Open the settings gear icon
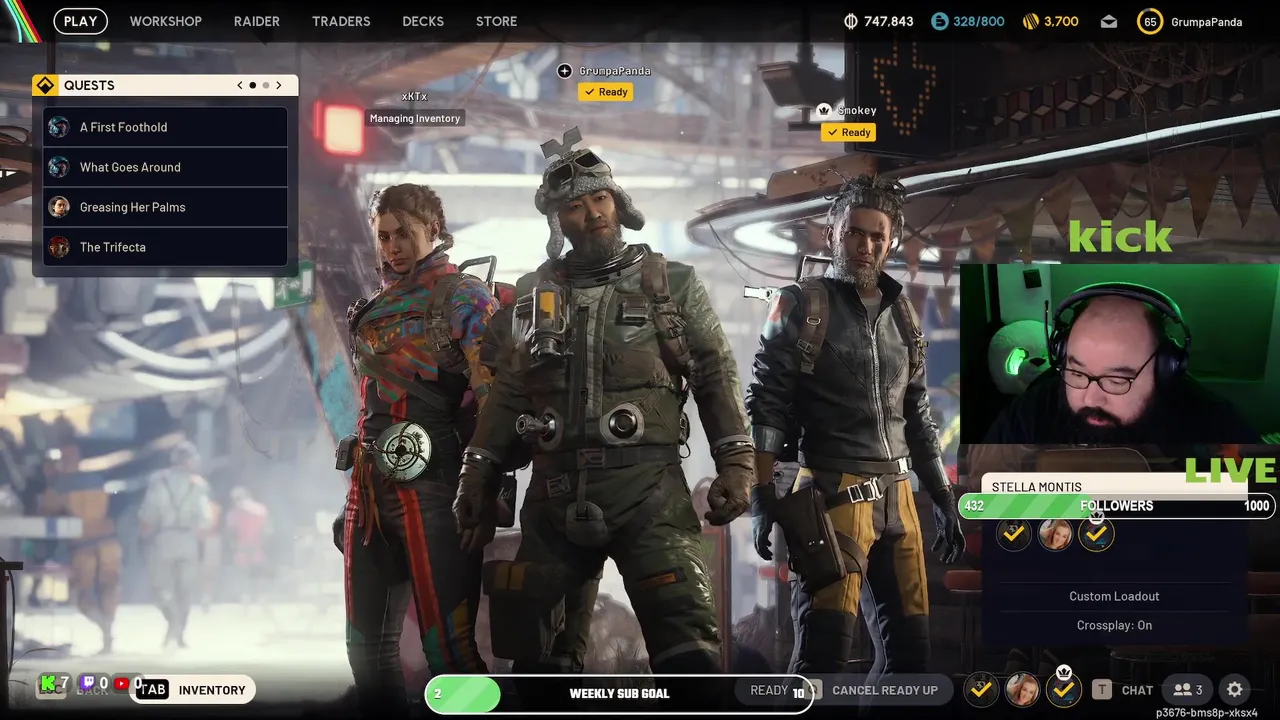The image size is (1280, 720). 1235,690
